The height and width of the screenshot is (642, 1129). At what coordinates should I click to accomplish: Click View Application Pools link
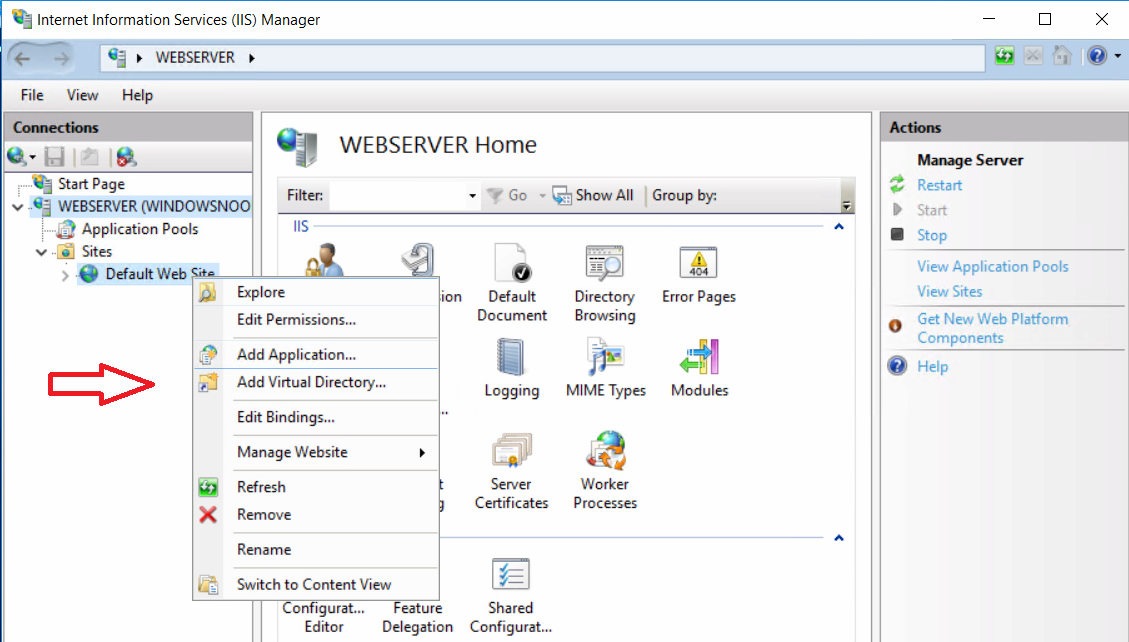point(992,266)
